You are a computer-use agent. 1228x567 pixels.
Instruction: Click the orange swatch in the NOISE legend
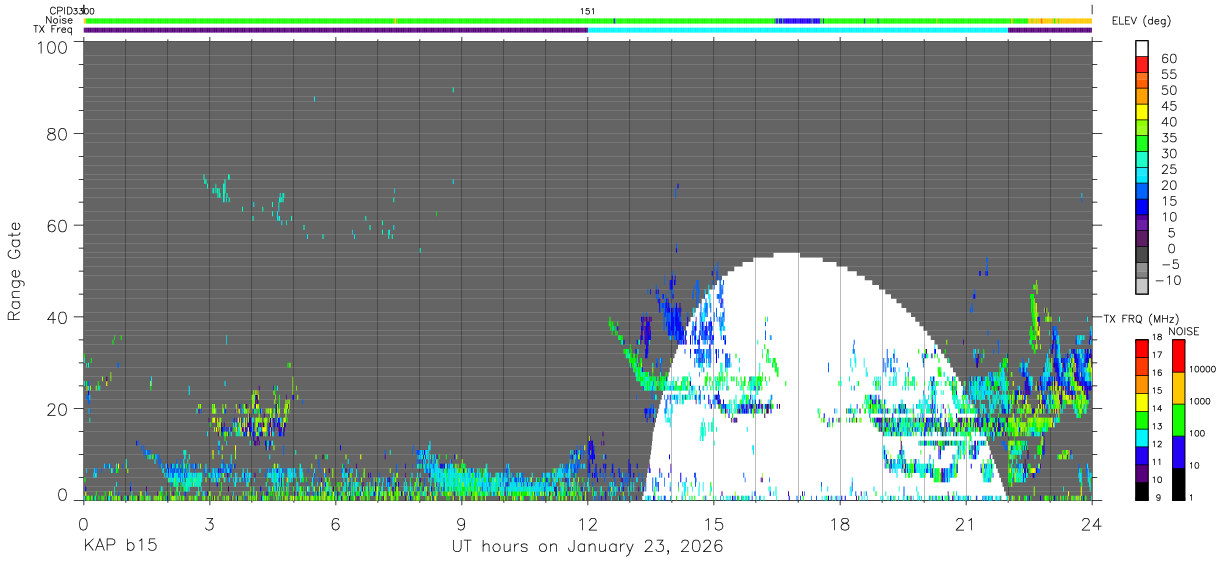tap(1178, 387)
